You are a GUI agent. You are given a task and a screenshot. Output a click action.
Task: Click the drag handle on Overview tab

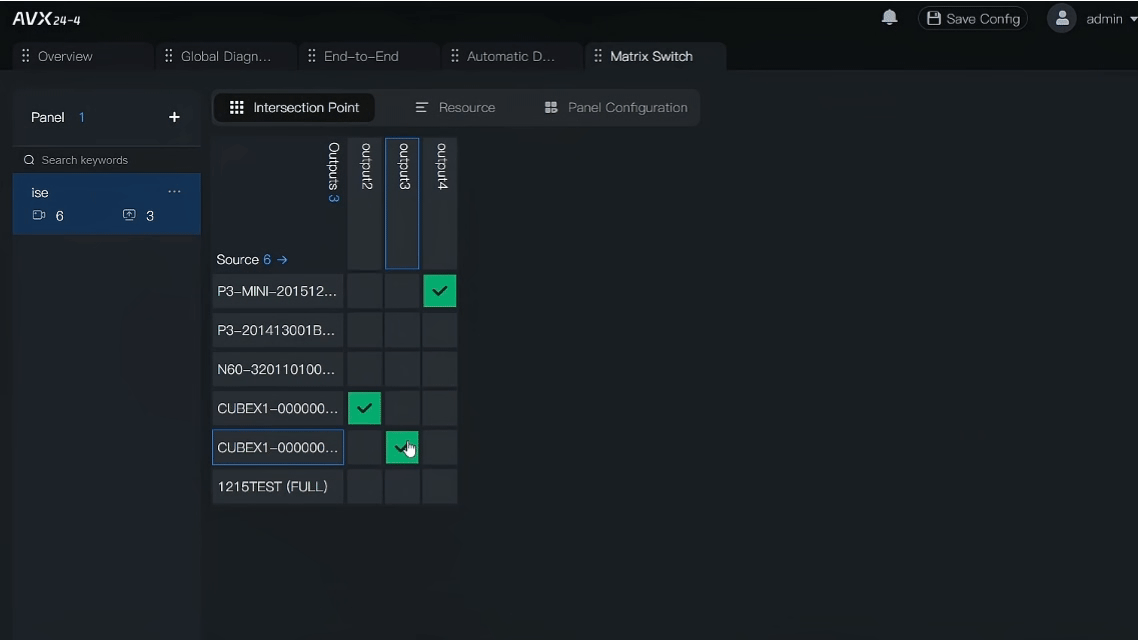[x=26, y=57]
